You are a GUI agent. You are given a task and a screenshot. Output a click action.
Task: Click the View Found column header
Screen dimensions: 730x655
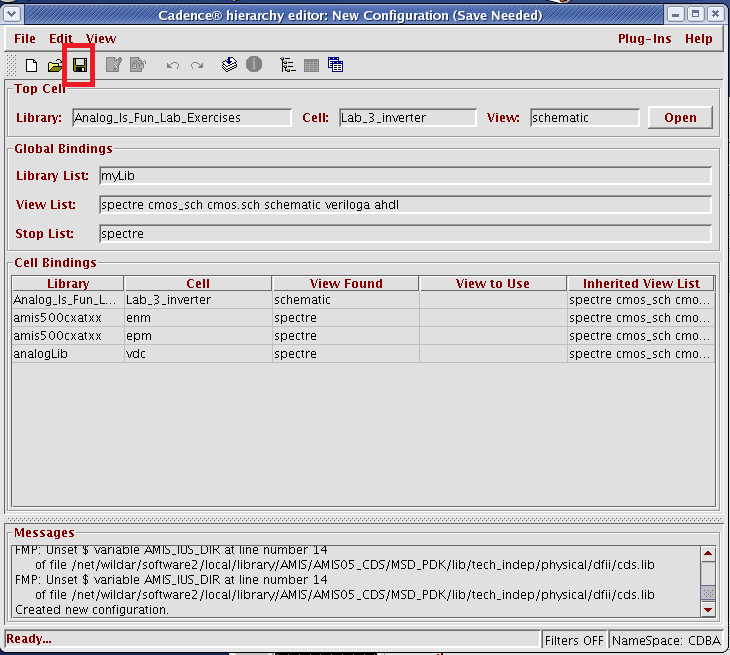click(x=346, y=284)
